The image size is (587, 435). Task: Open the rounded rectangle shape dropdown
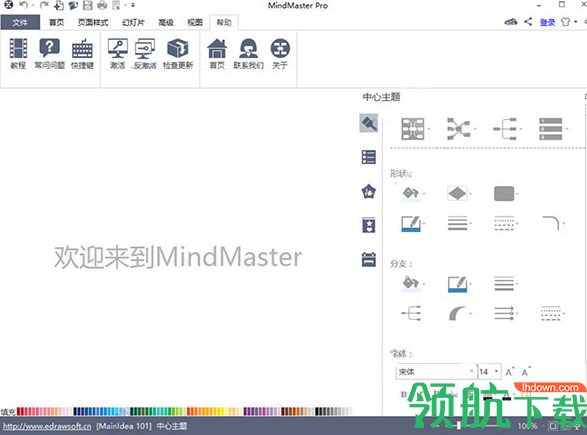506,194
